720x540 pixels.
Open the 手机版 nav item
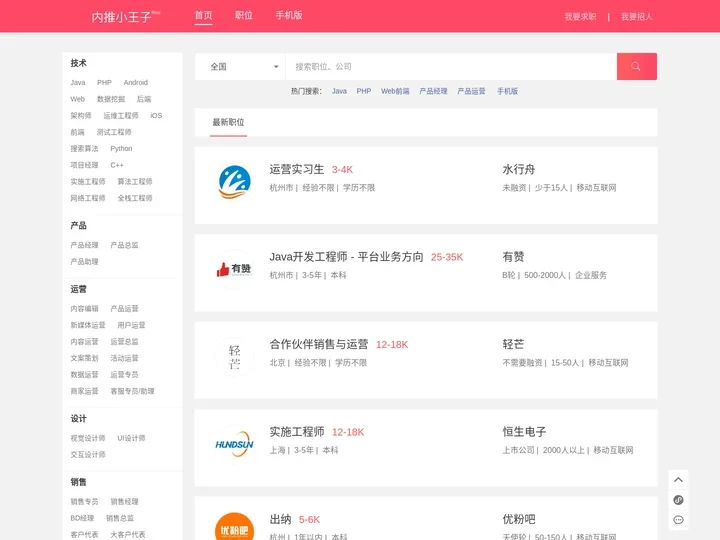point(289,15)
